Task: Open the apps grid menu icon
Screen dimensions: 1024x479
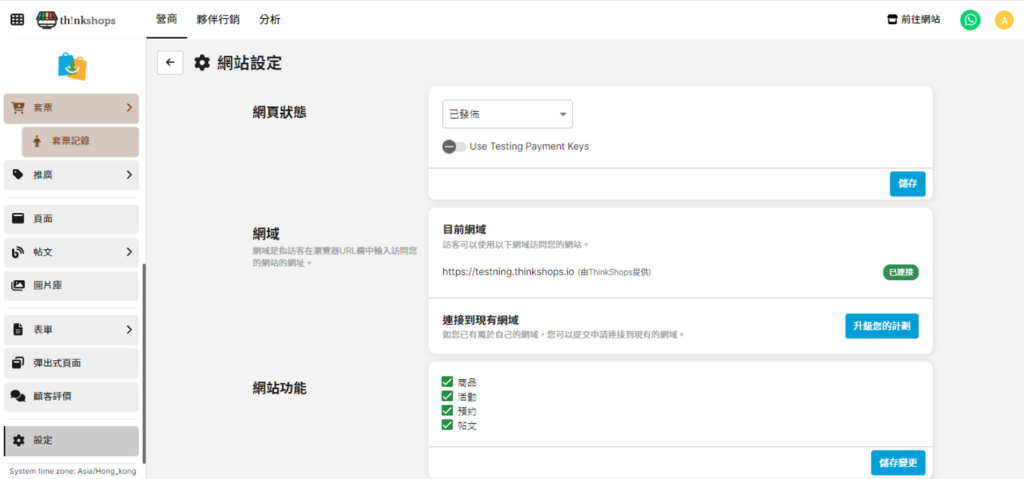Action: [17, 19]
